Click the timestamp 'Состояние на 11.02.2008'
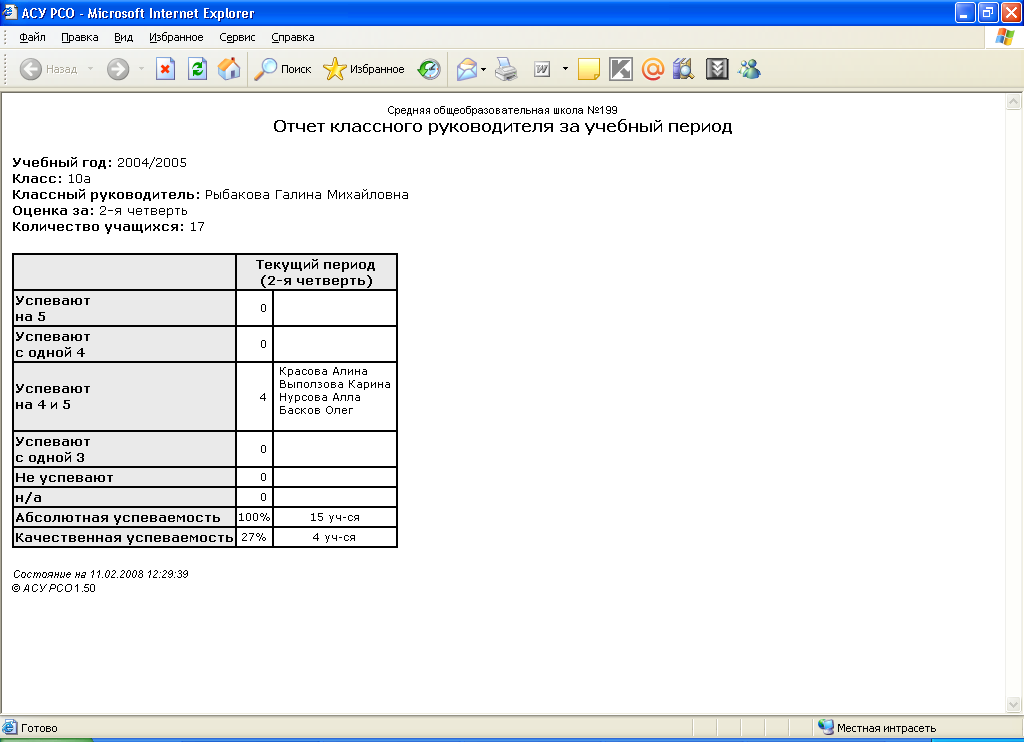This screenshot has height=742, width=1024. tap(101, 574)
